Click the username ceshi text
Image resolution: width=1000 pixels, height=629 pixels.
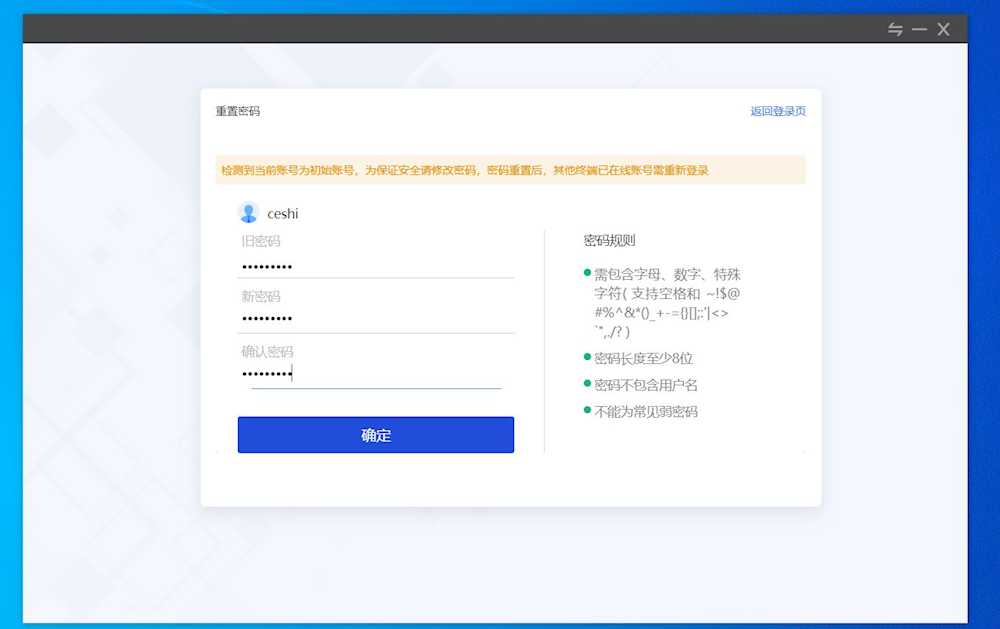click(283, 214)
